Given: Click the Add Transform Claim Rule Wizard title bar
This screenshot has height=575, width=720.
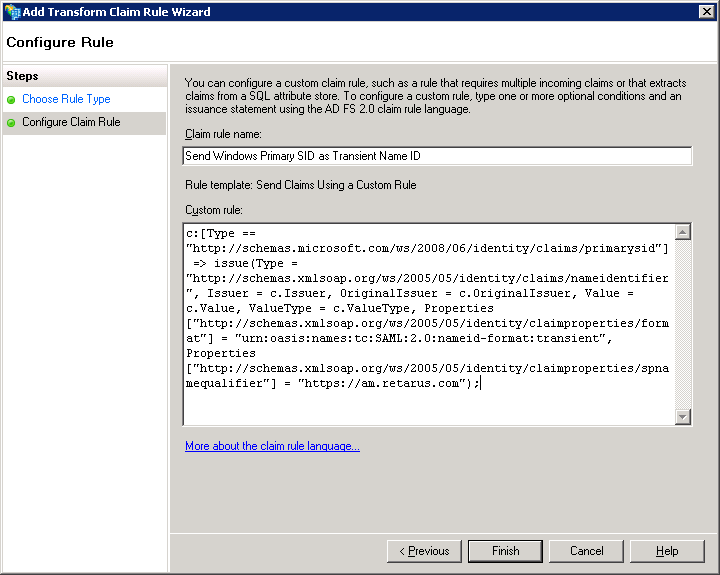Looking at the screenshot, I should (x=350, y=11).
